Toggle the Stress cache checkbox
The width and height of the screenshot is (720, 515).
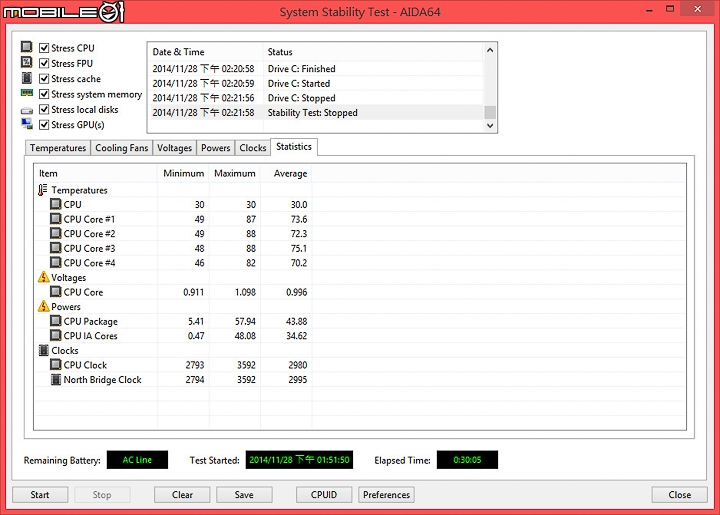[x=44, y=78]
